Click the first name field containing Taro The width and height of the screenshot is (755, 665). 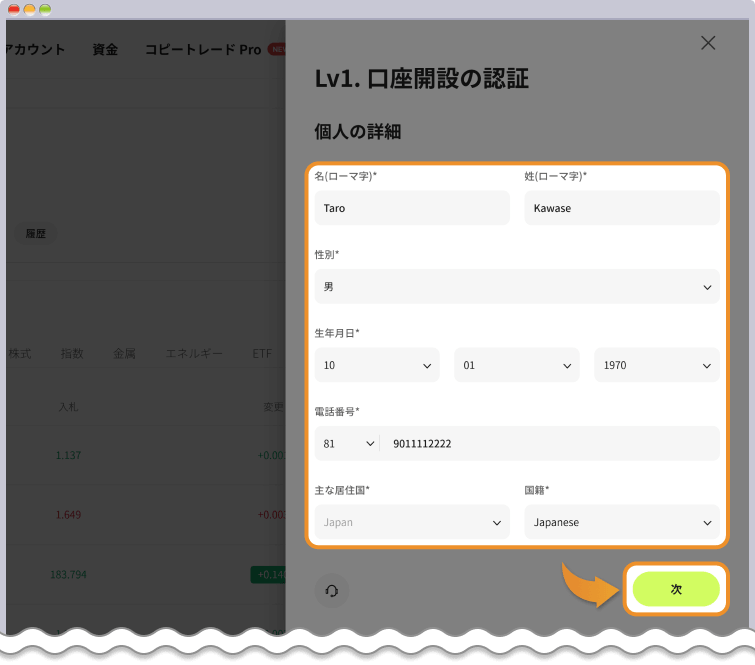point(412,208)
